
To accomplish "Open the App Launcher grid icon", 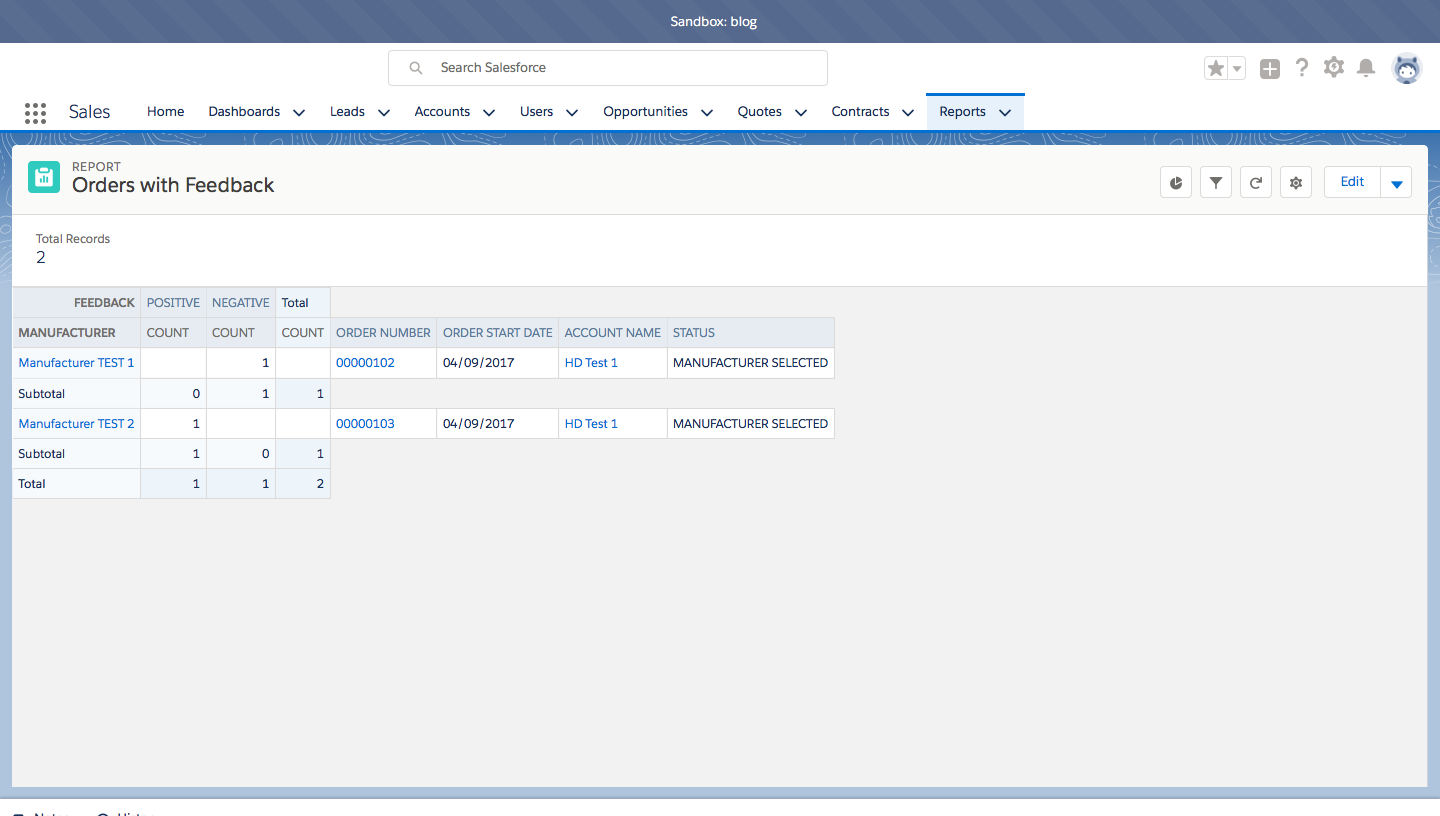I will point(35,112).
